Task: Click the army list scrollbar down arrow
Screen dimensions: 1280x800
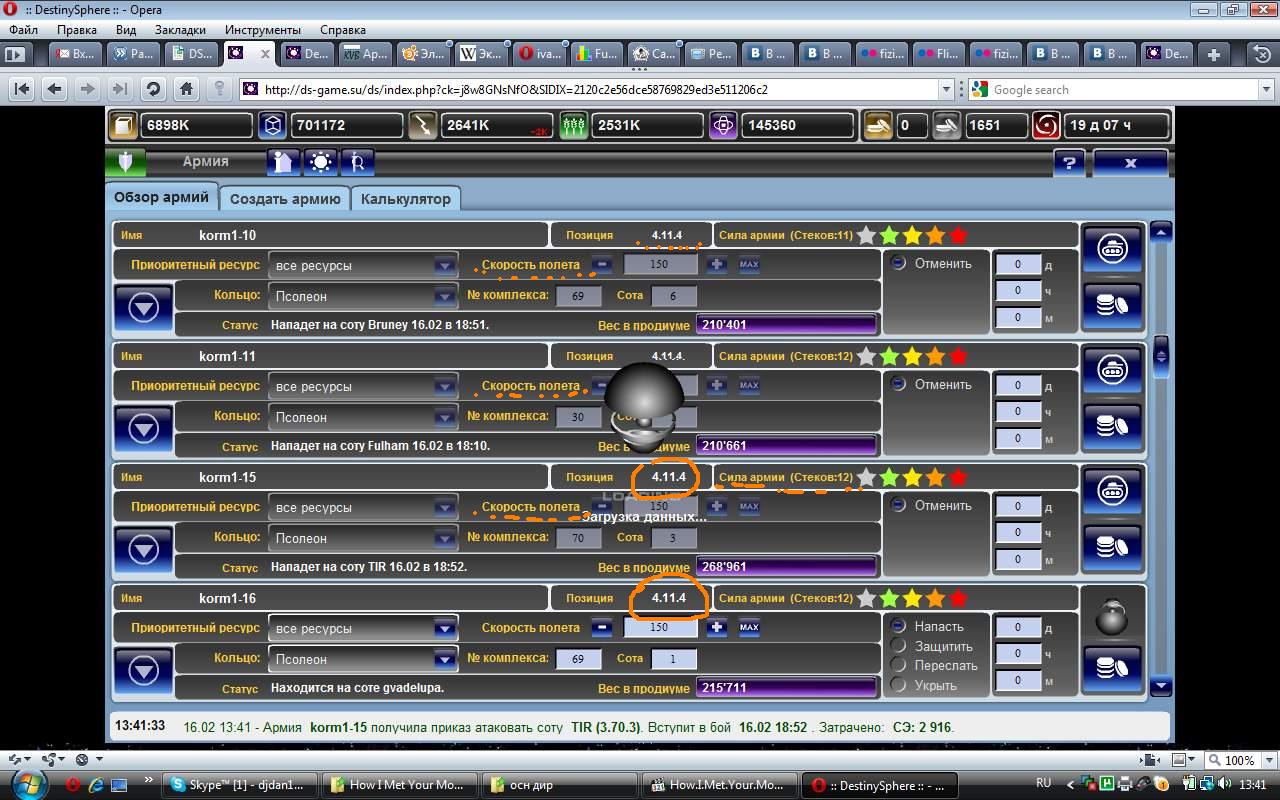Action: click(1160, 686)
